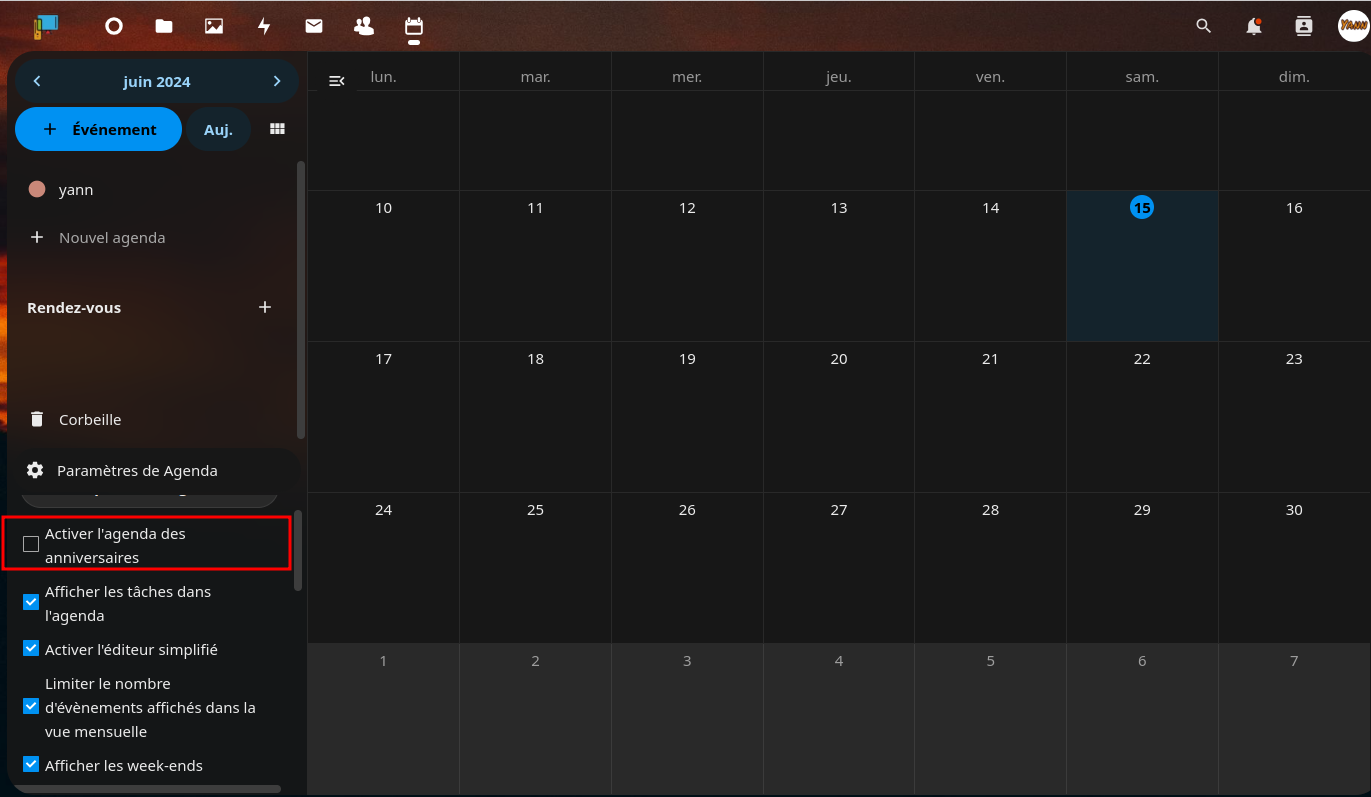The image size is (1371, 797).
Task: Click the '+ Événement' button
Action: point(99,129)
